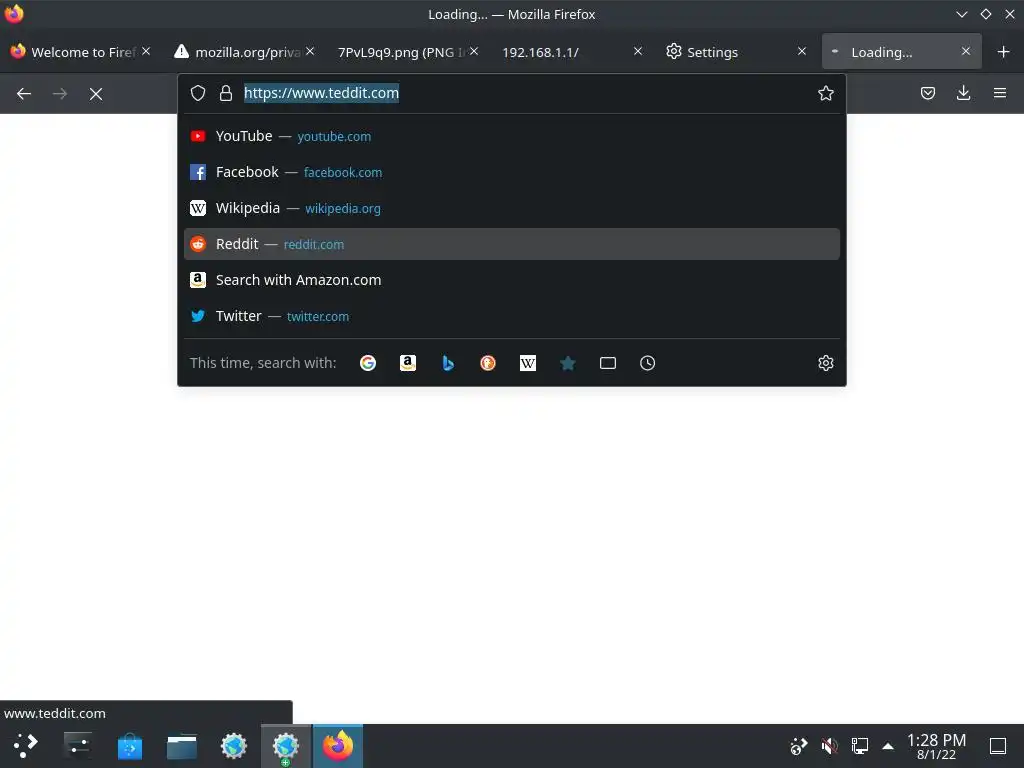Open a new tab with plus
The image size is (1024, 768).
(1004, 52)
